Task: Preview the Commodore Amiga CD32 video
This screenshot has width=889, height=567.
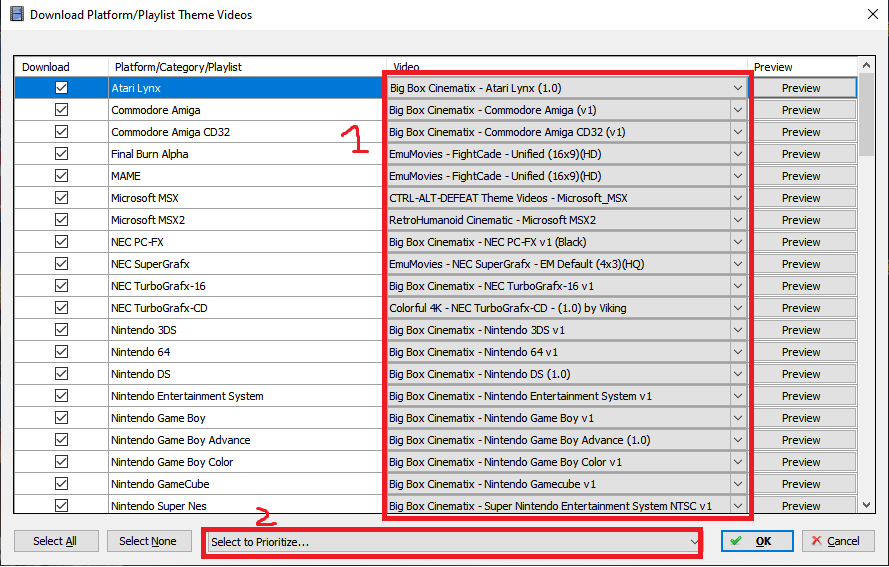Action: tap(801, 132)
